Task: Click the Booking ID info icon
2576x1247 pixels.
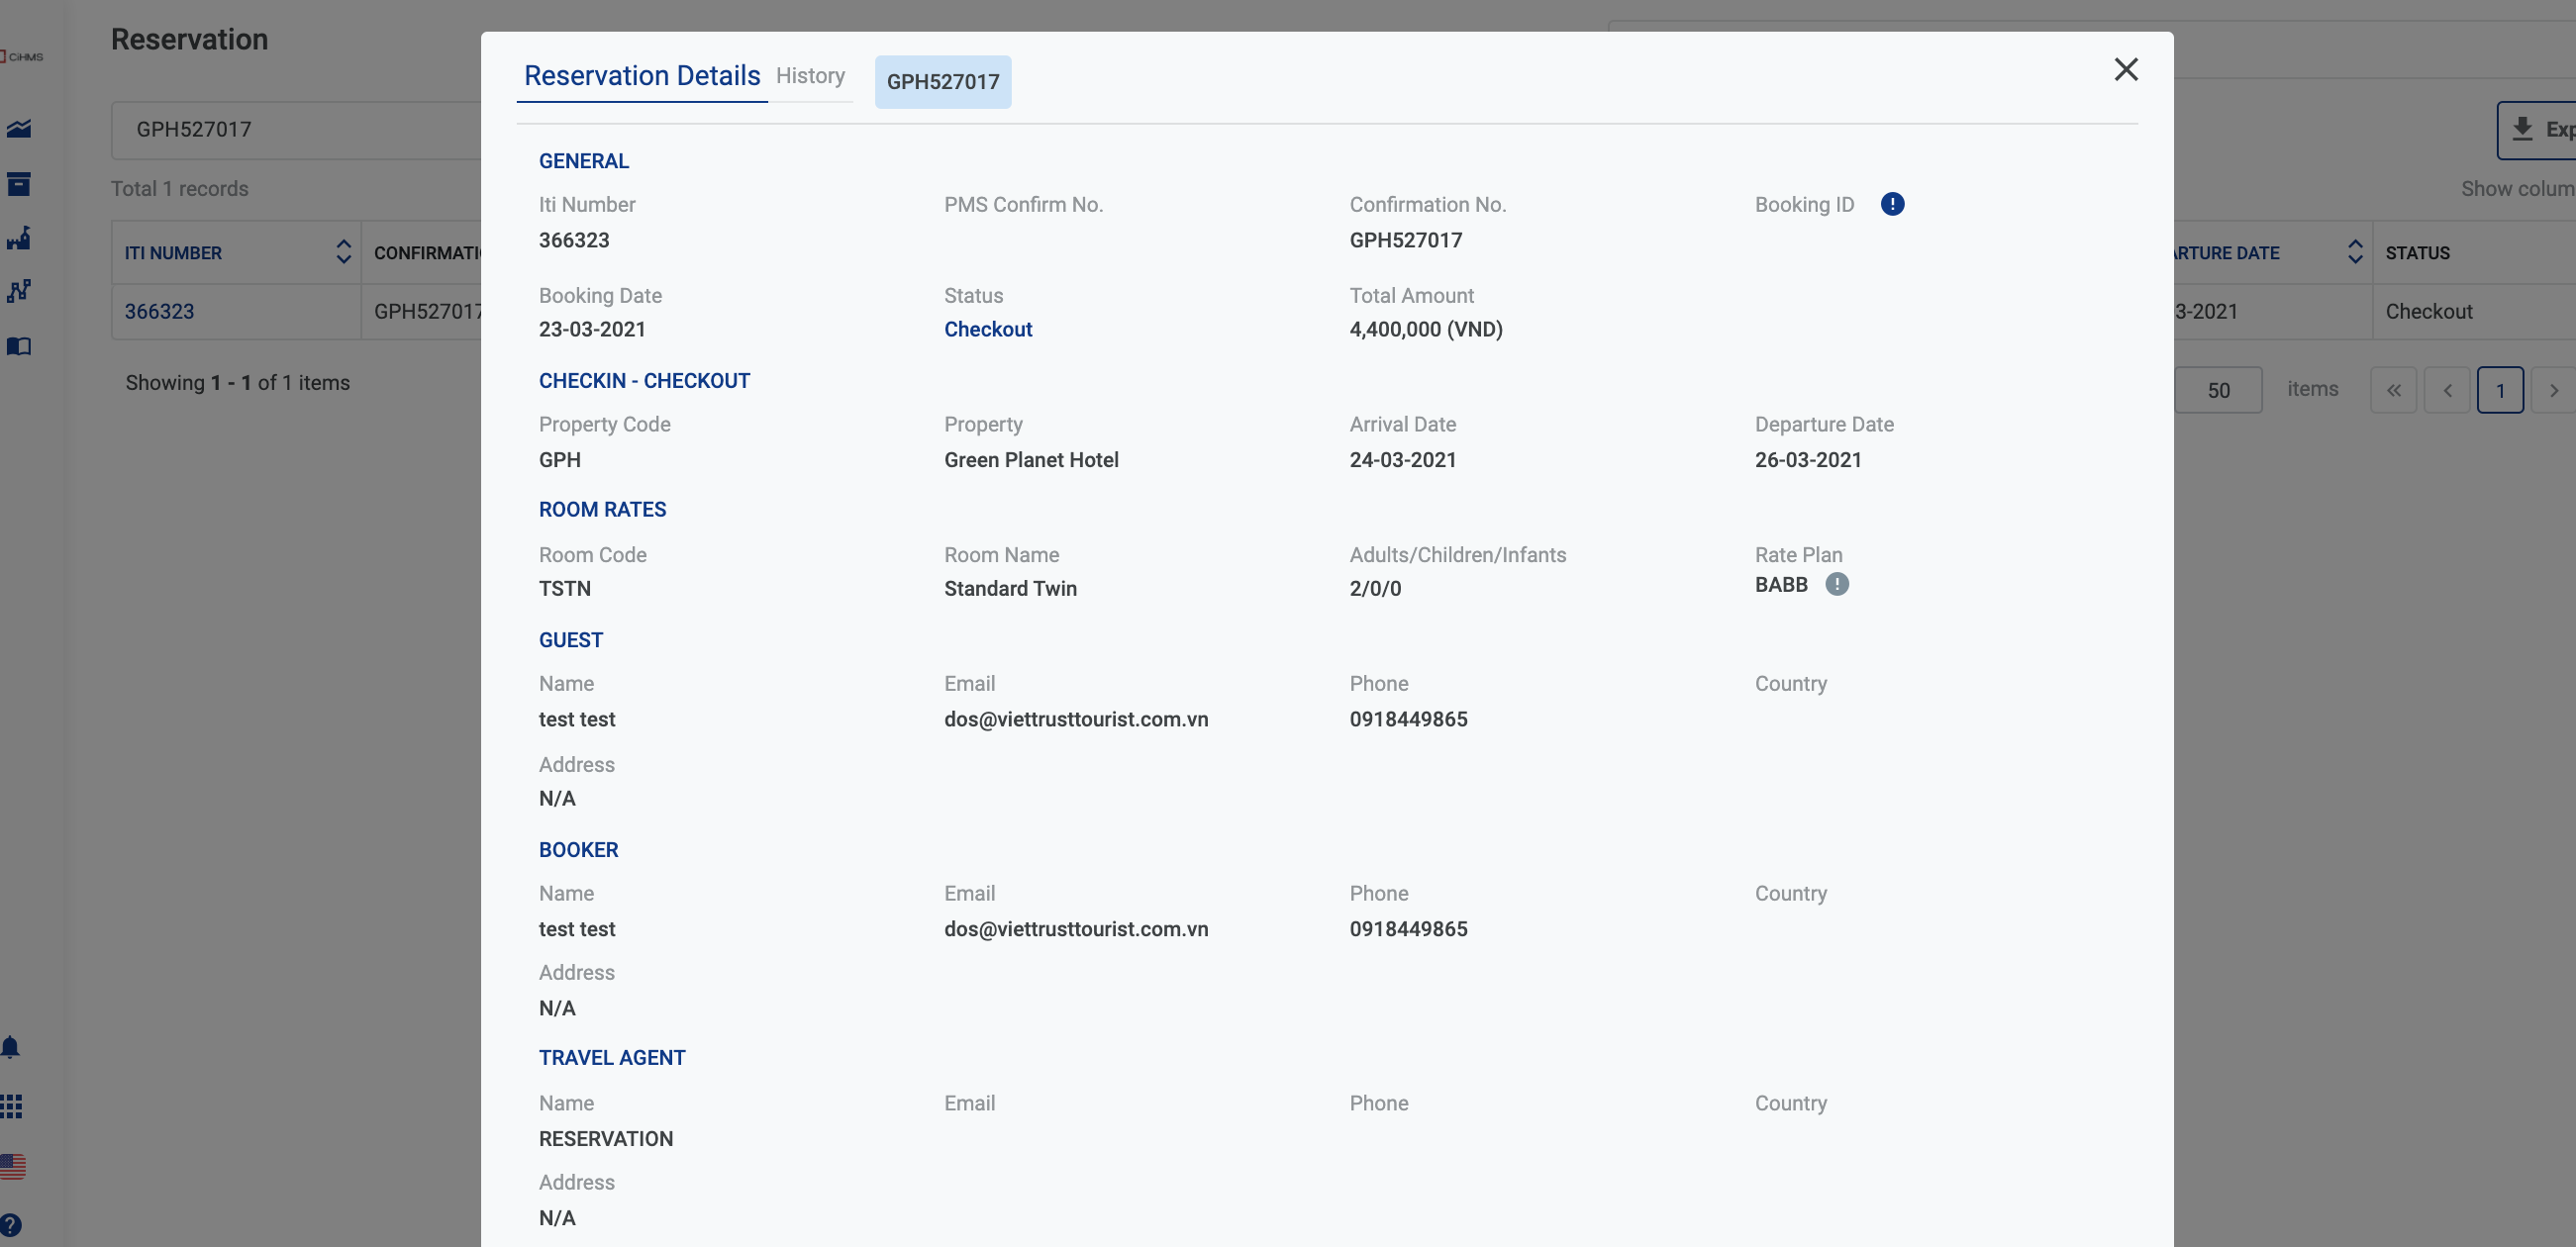Action: (x=1892, y=204)
